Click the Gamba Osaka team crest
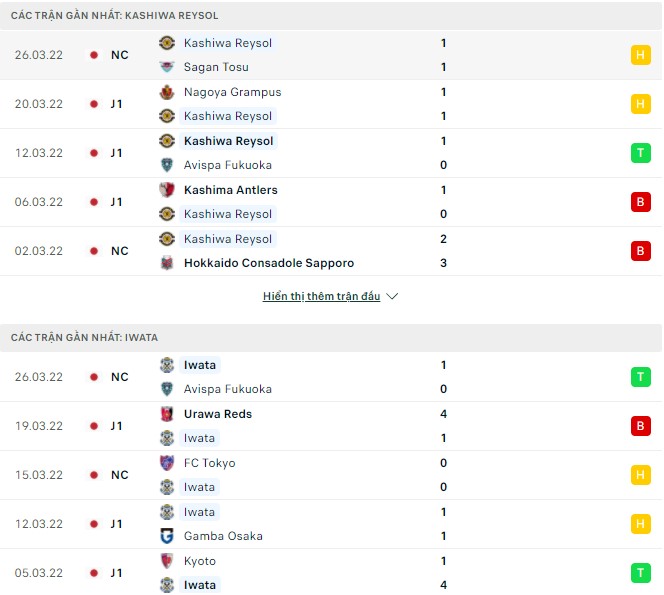The width and height of the screenshot is (664, 595). pos(167,536)
